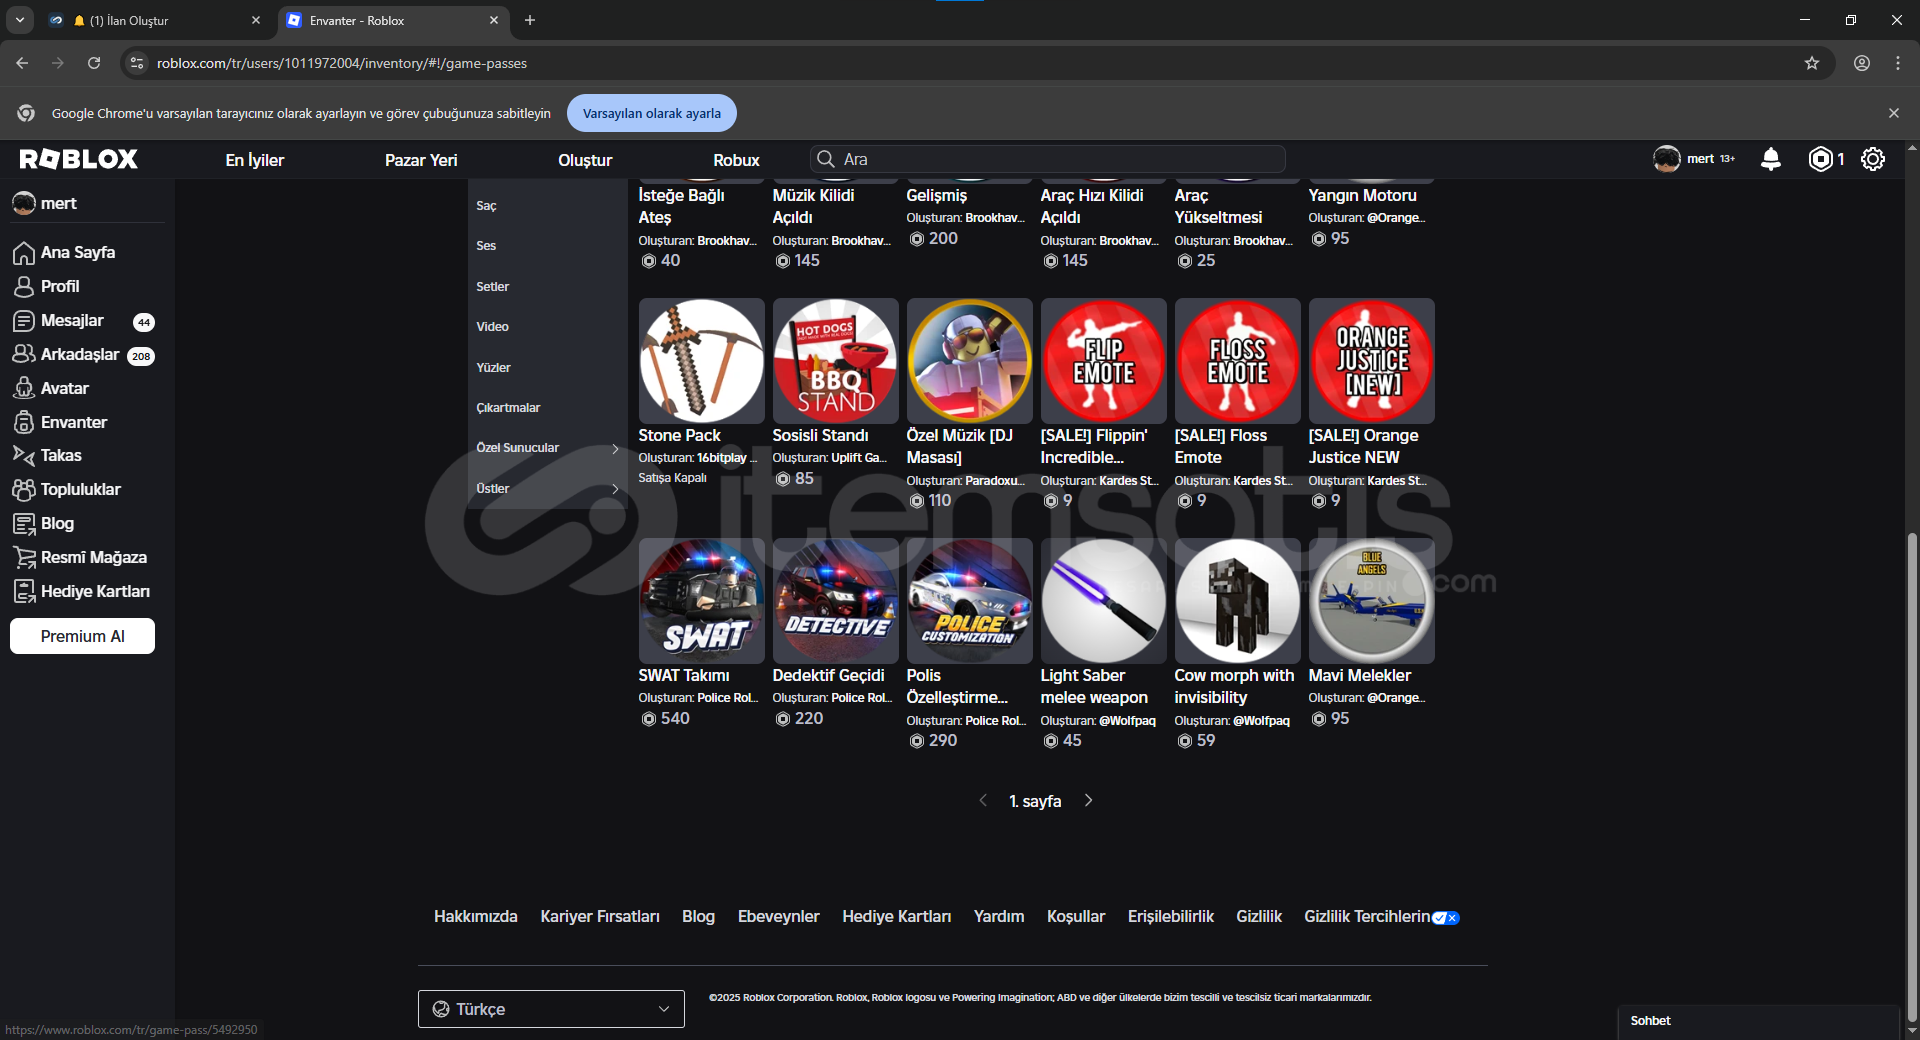
Task: Switch to the İlan Oluştur tab
Action: (x=155, y=20)
